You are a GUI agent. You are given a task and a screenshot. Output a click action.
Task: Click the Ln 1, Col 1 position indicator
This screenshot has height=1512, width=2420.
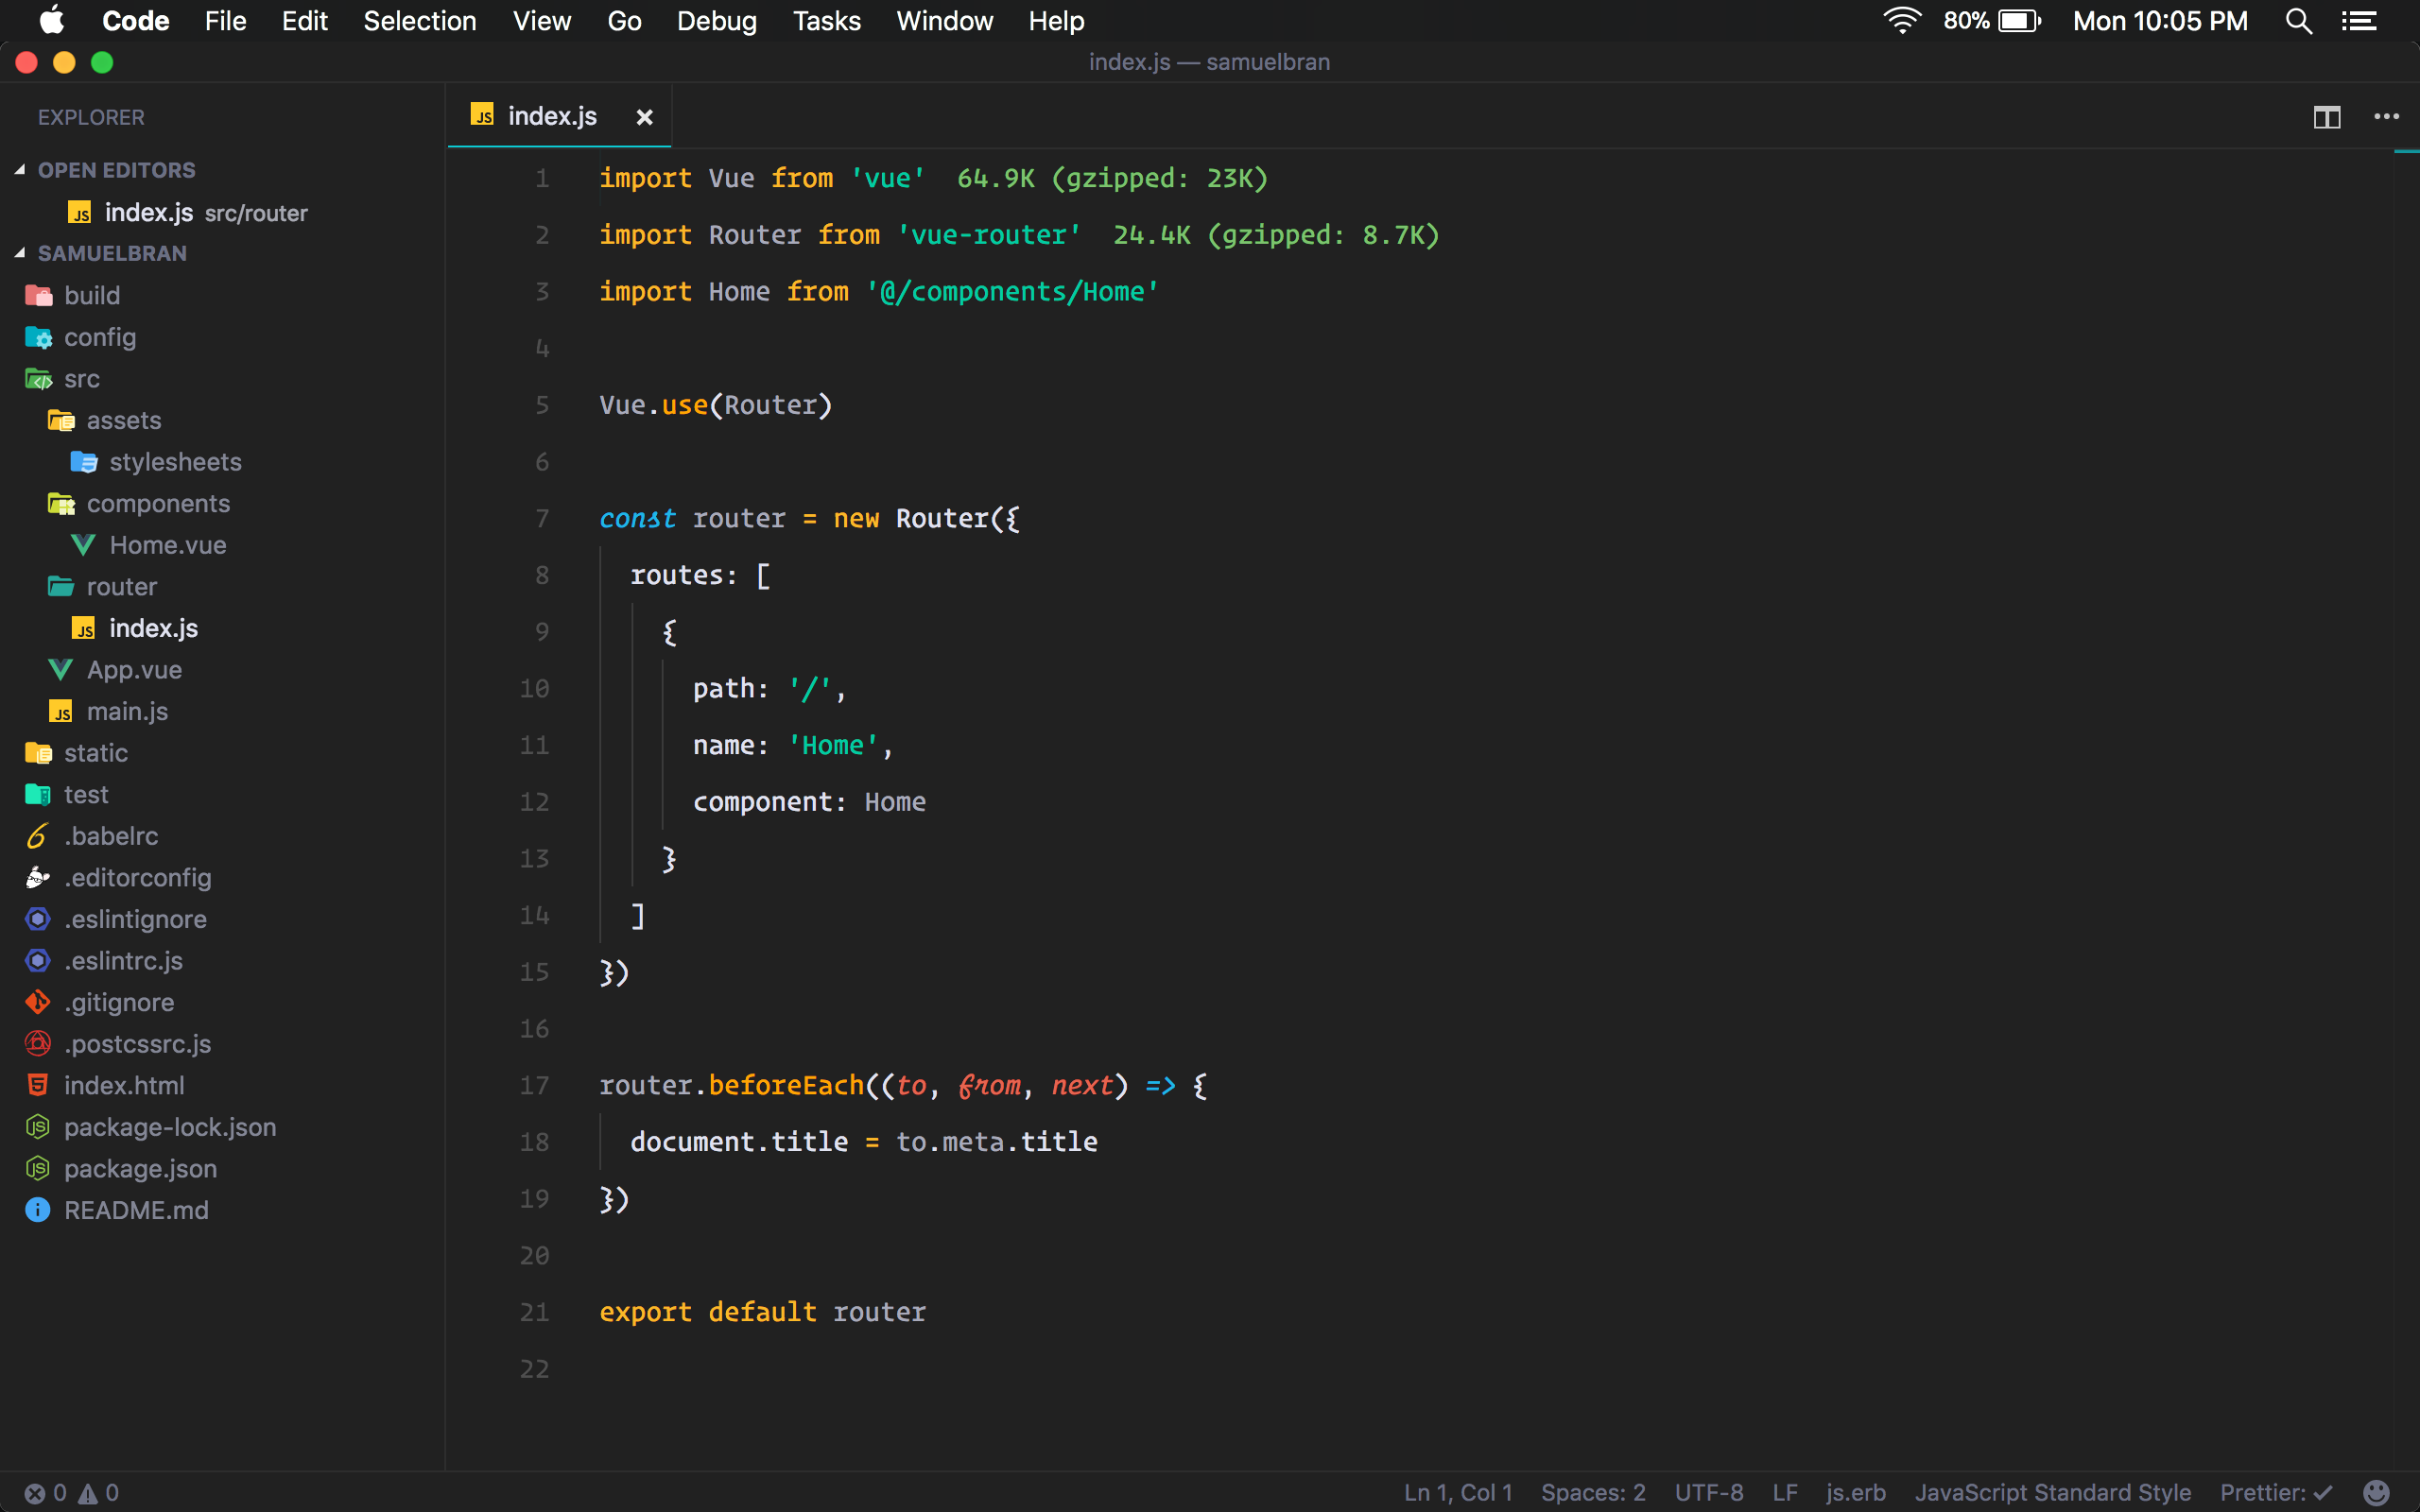[1457, 1493]
